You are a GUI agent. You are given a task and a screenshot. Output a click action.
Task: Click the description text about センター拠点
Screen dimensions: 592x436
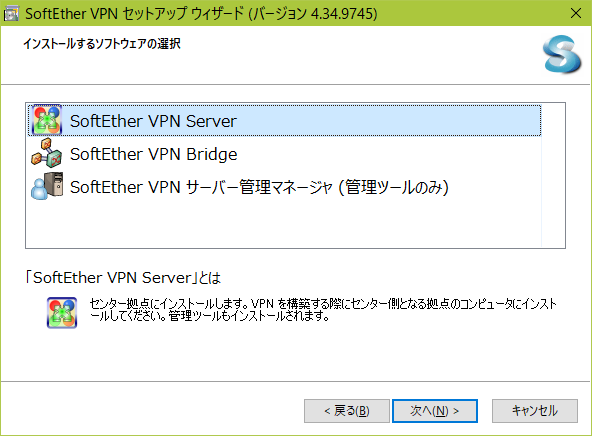pos(323,310)
